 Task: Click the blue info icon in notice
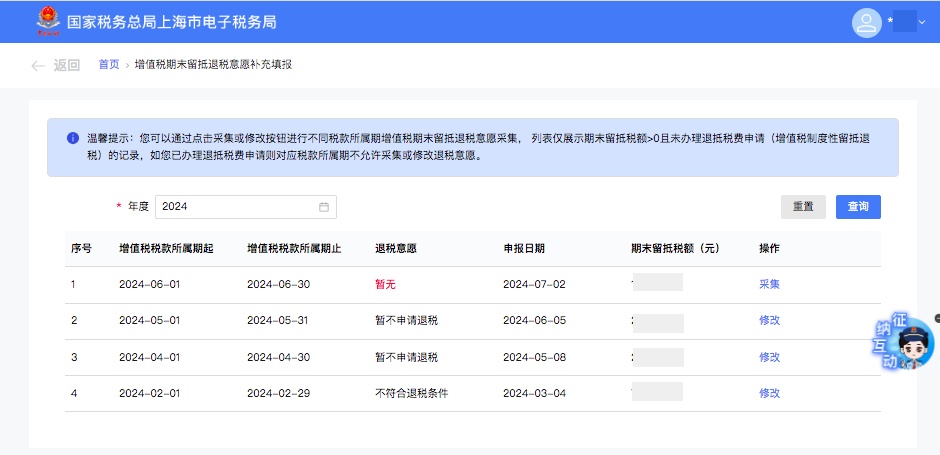(x=73, y=138)
